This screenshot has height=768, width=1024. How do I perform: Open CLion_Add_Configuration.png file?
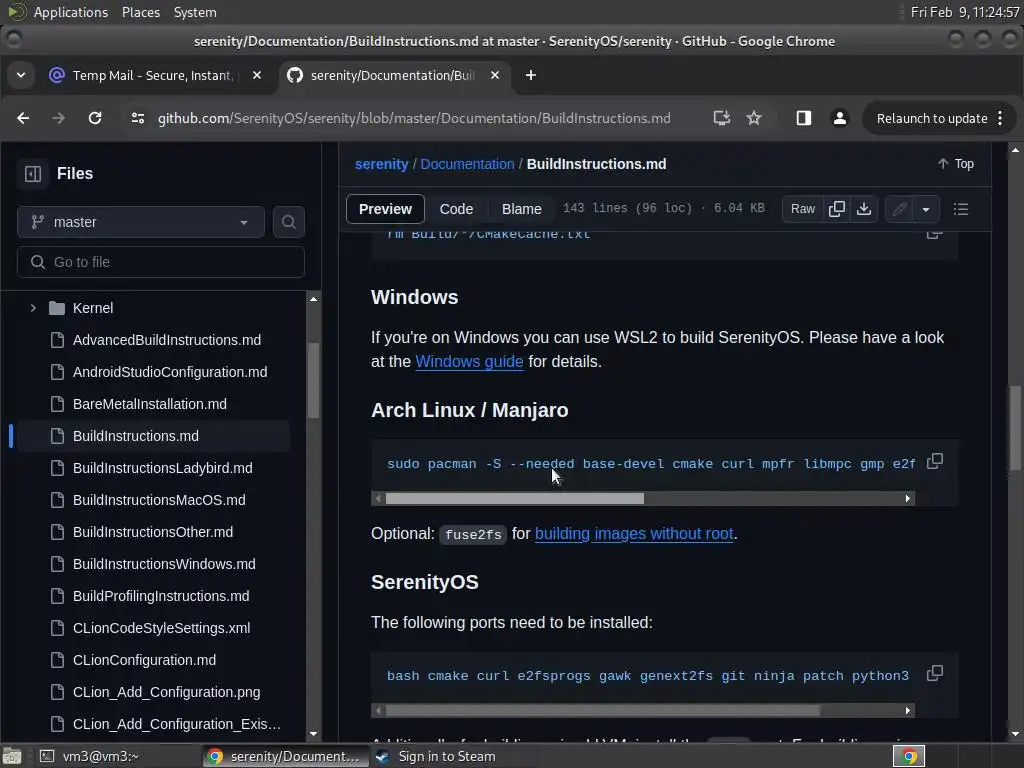pos(167,692)
